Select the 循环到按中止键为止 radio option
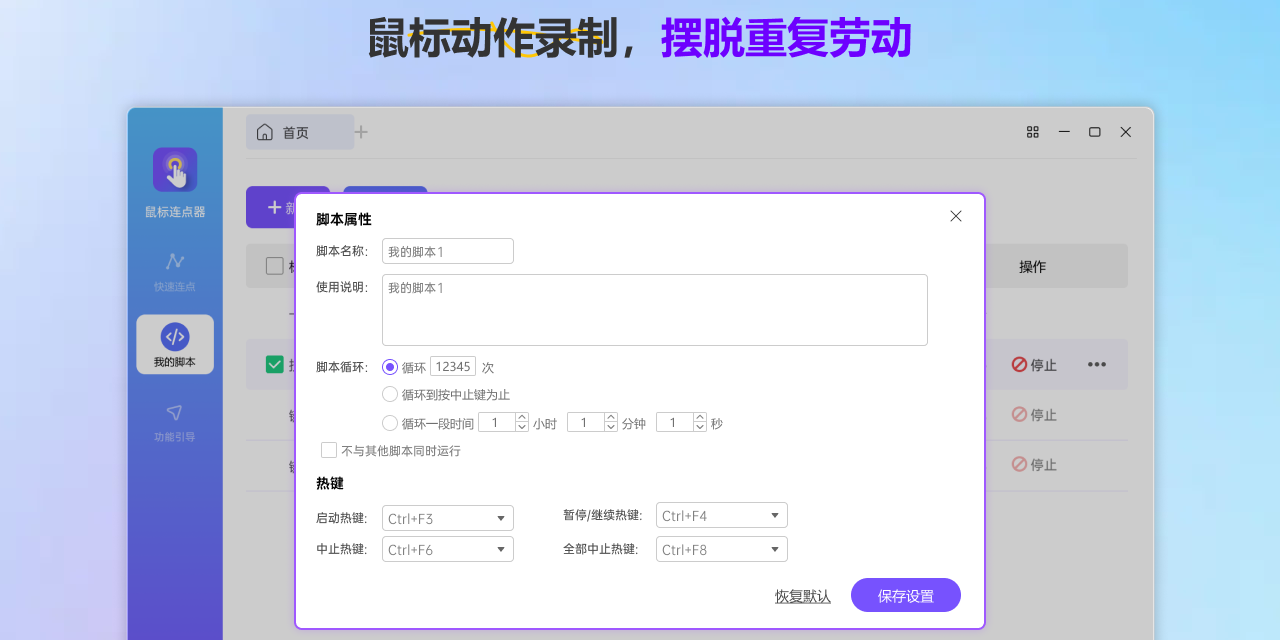 click(390, 394)
